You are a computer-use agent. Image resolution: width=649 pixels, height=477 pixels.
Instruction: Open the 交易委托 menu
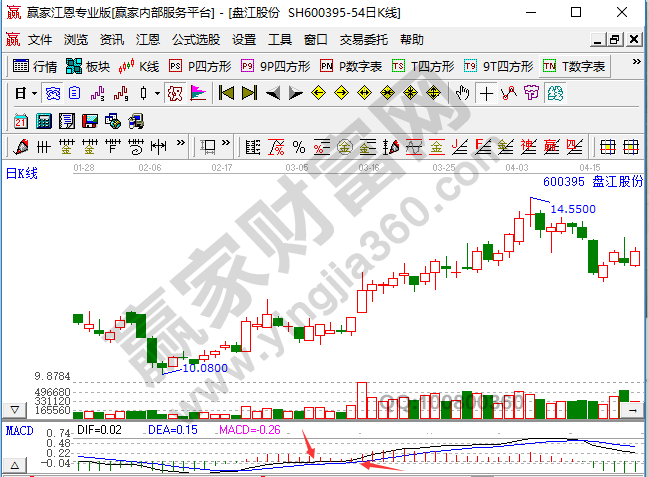(363, 40)
